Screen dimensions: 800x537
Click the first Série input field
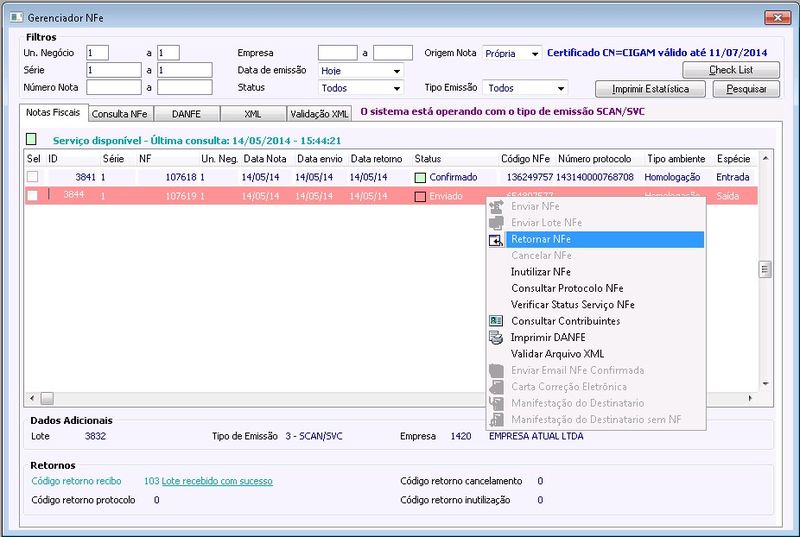(113, 70)
